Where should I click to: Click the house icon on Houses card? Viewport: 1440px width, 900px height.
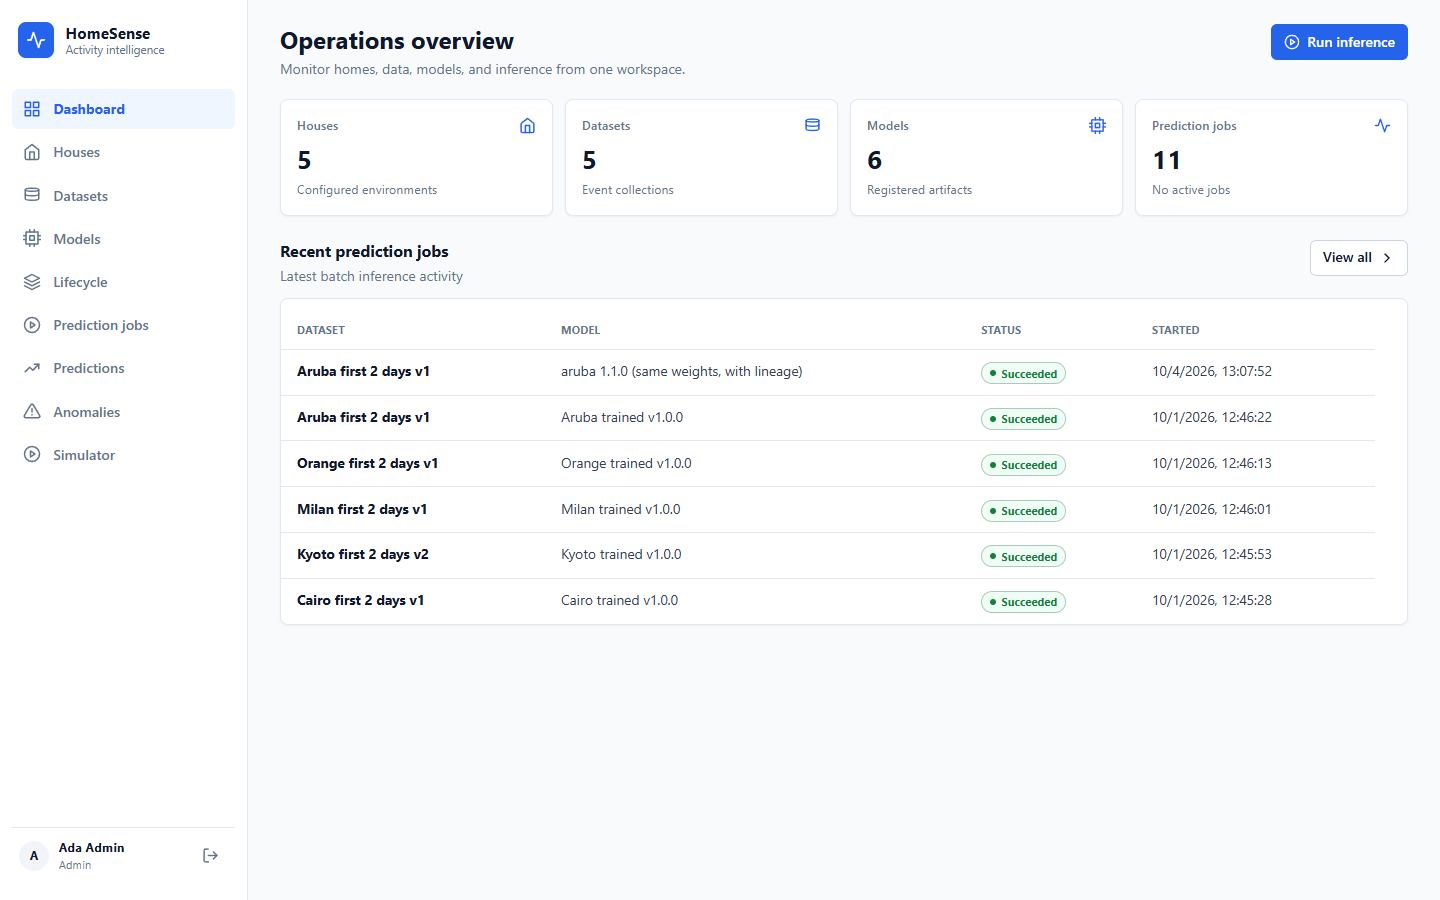[527, 126]
